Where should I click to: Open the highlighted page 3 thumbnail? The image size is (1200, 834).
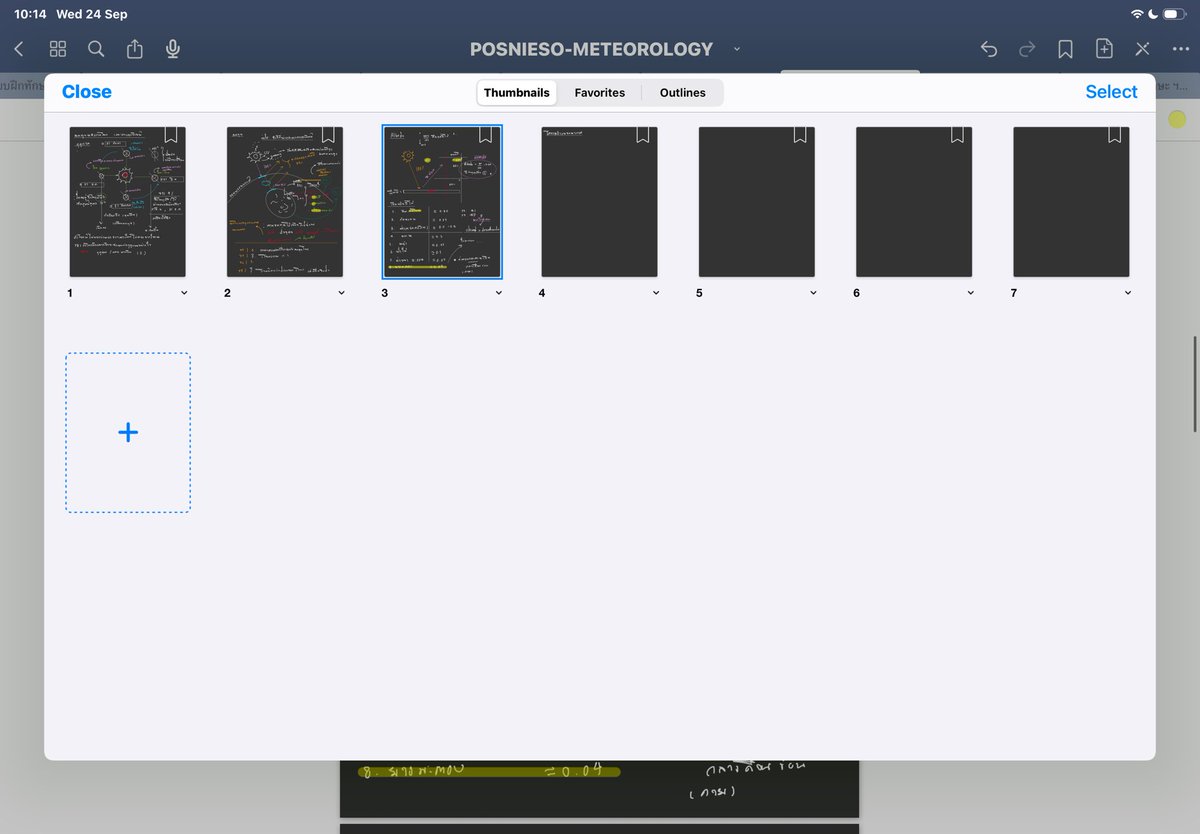(x=442, y=202)
